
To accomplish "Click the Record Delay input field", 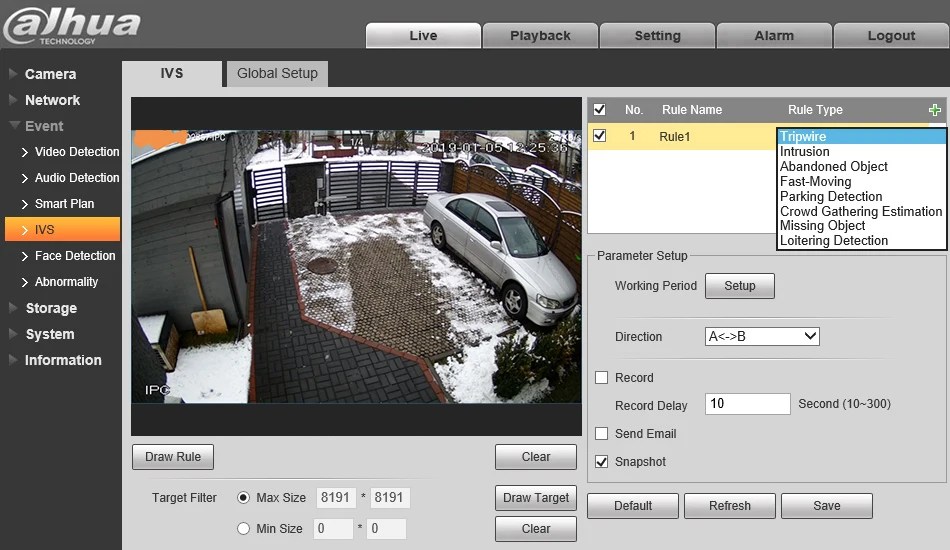I will pos(748,403).
